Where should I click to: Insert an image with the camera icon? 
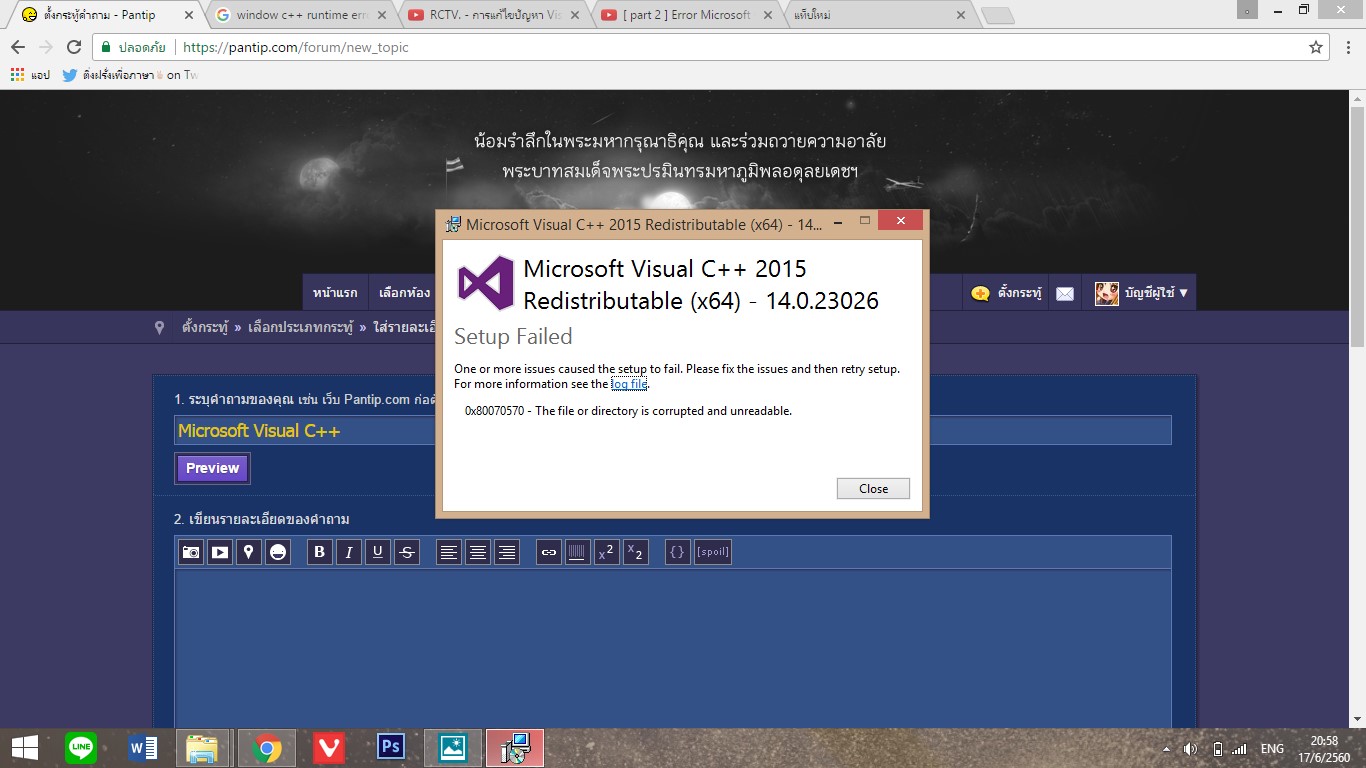[191, 552]
